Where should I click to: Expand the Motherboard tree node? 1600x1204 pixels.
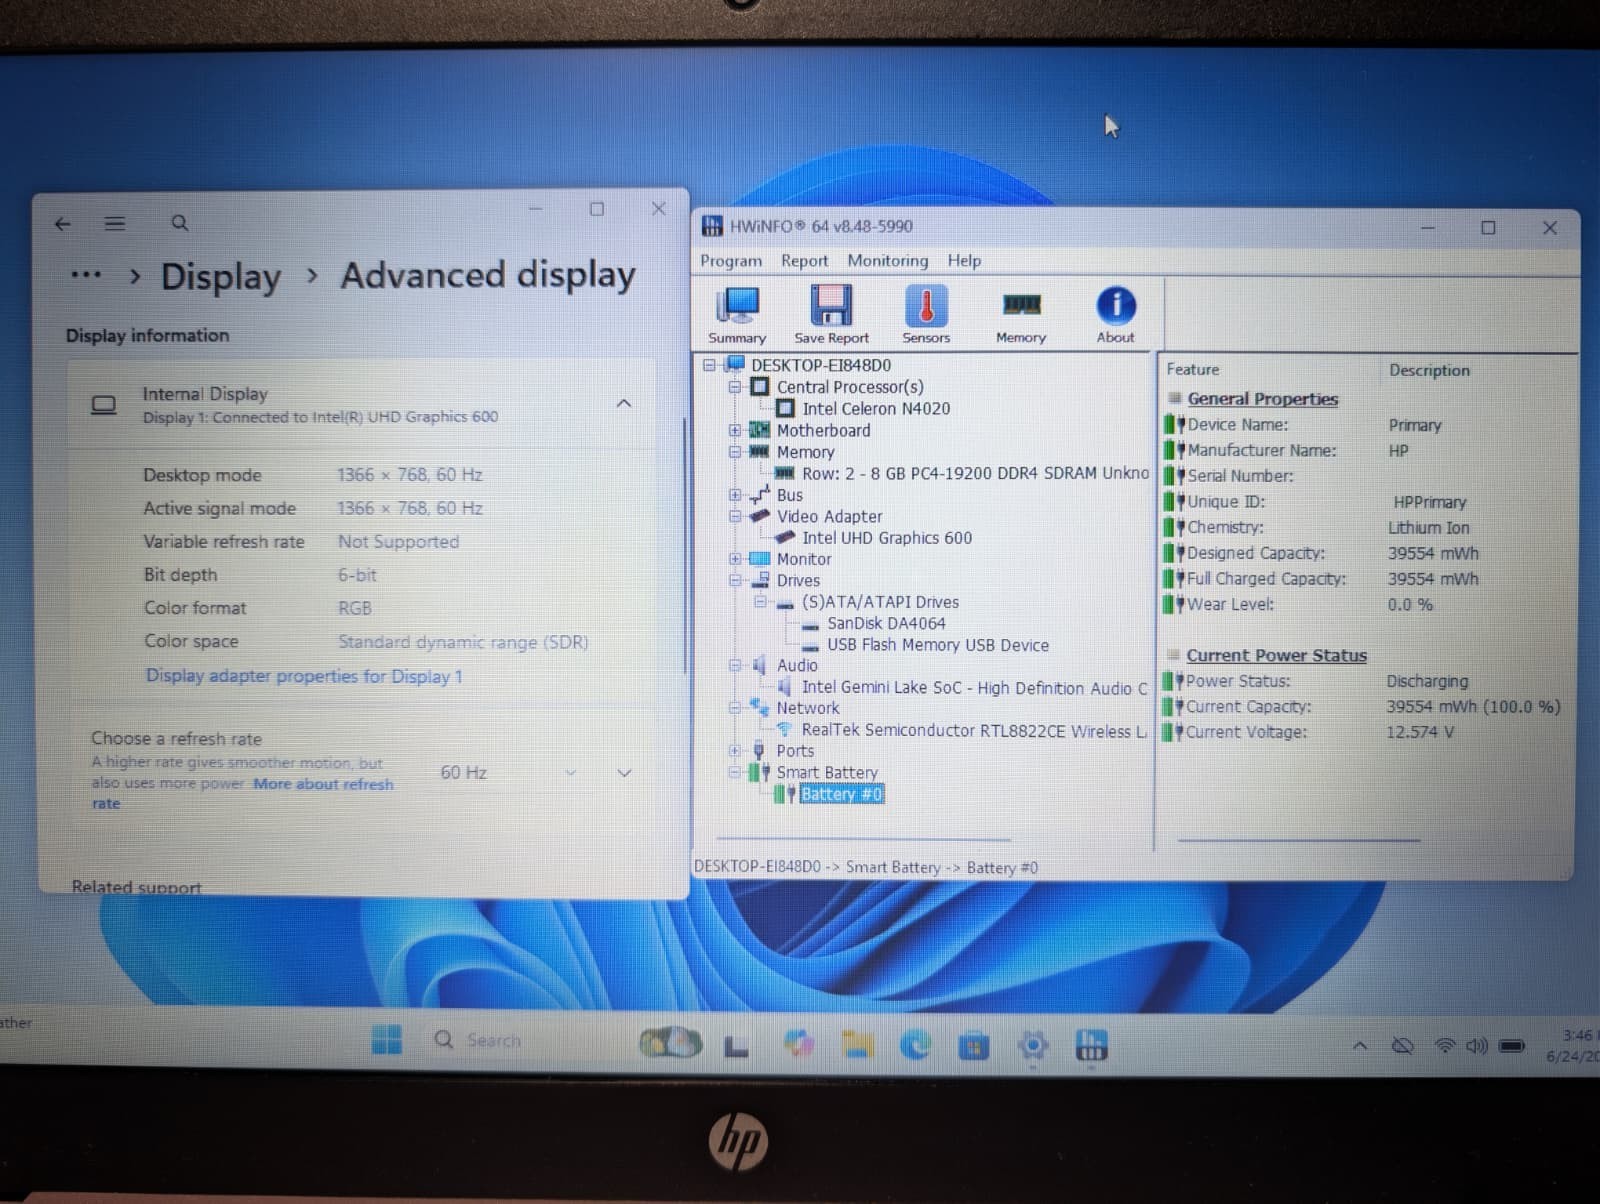point(735,430)
